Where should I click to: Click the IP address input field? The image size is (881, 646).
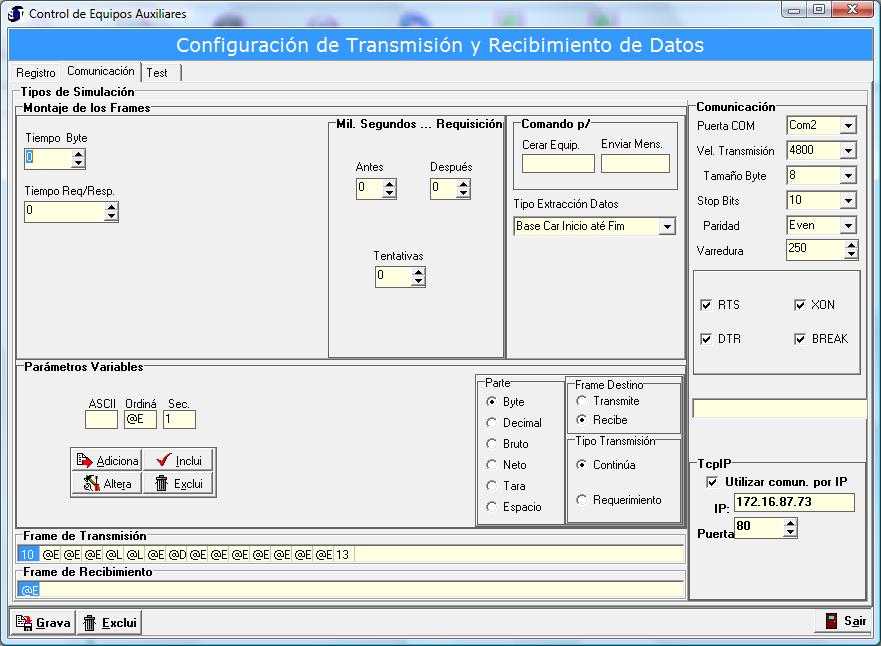pyautogui.click(x=793, y=502)
